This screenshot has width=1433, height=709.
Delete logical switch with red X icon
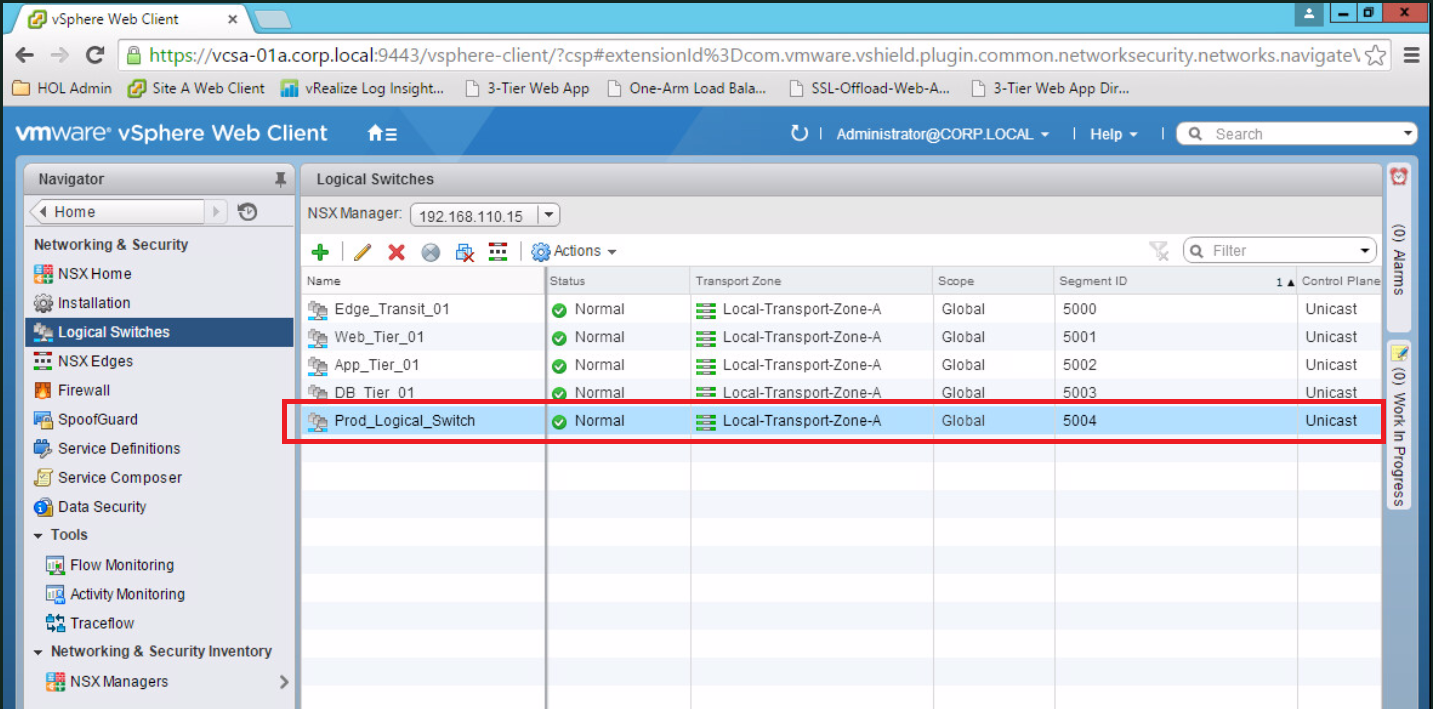[396, 252]
